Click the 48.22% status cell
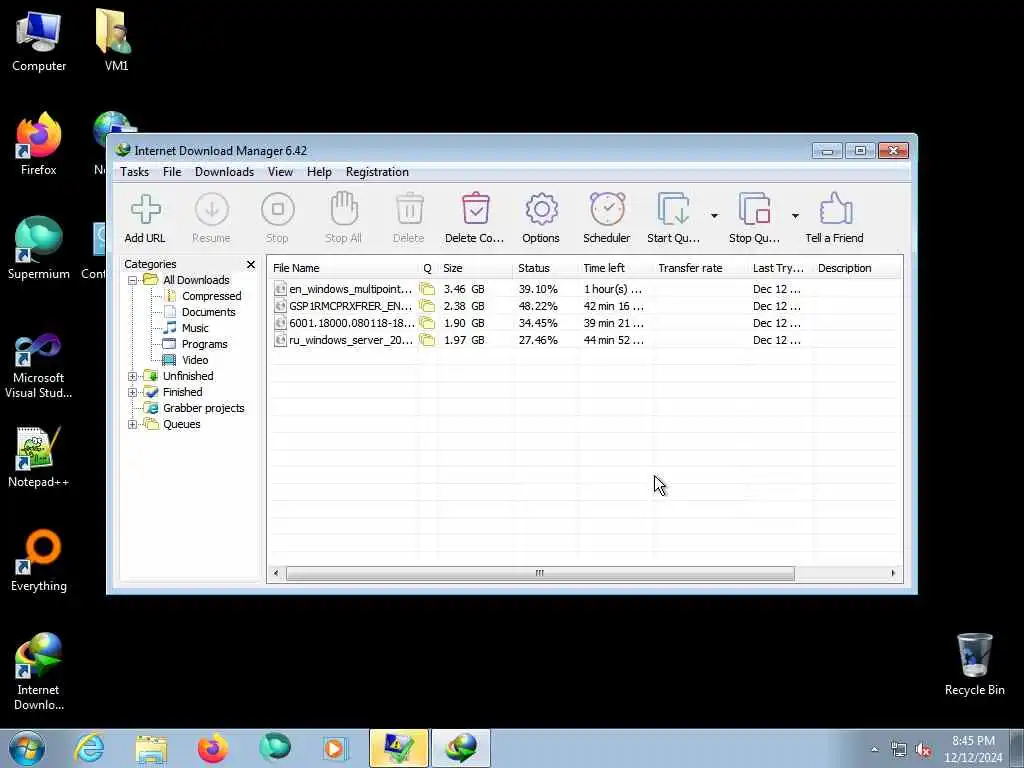 [x=538, y=306]
